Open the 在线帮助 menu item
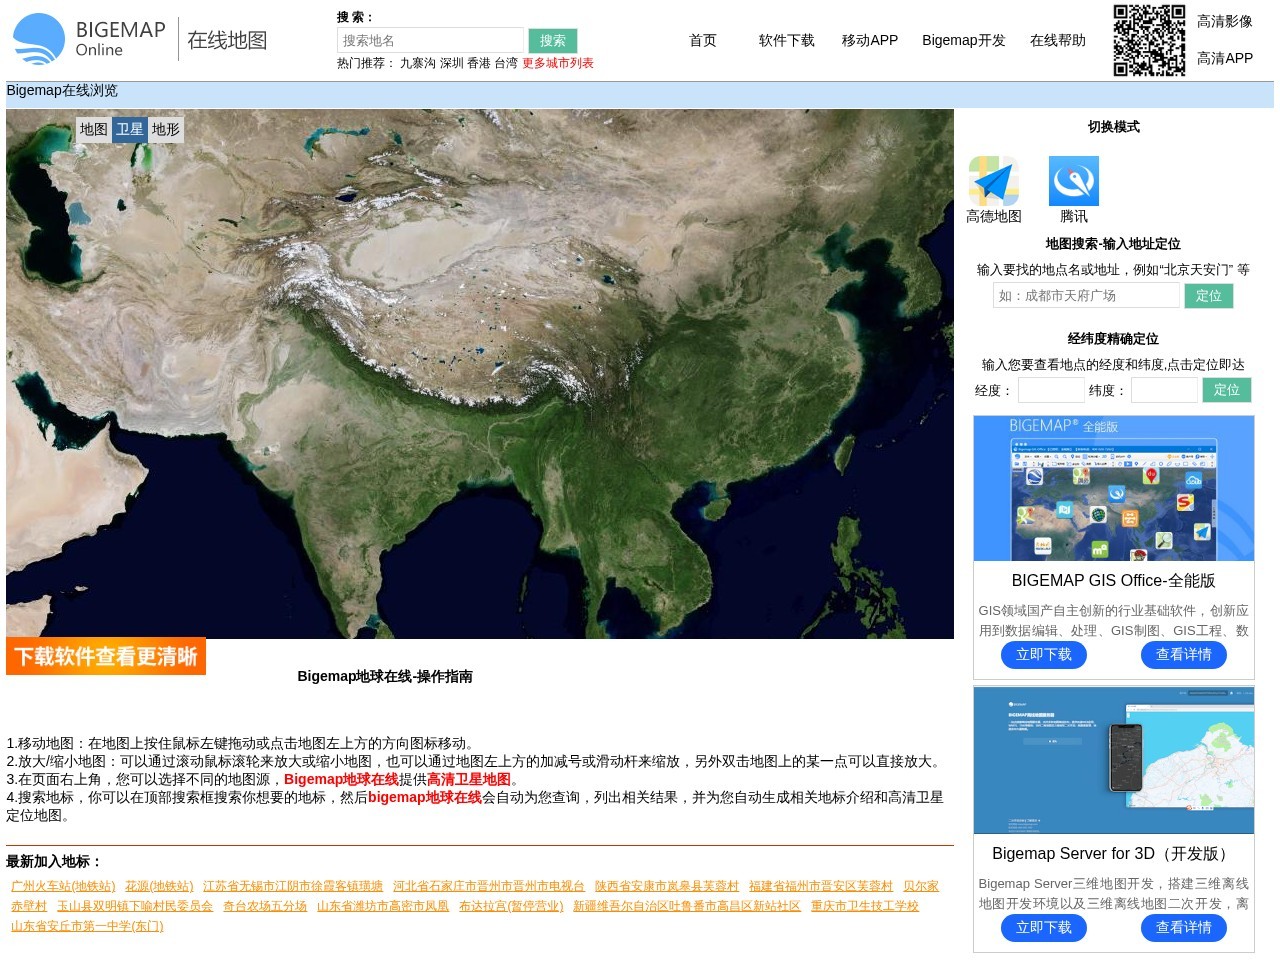 tap(1057, 41)
